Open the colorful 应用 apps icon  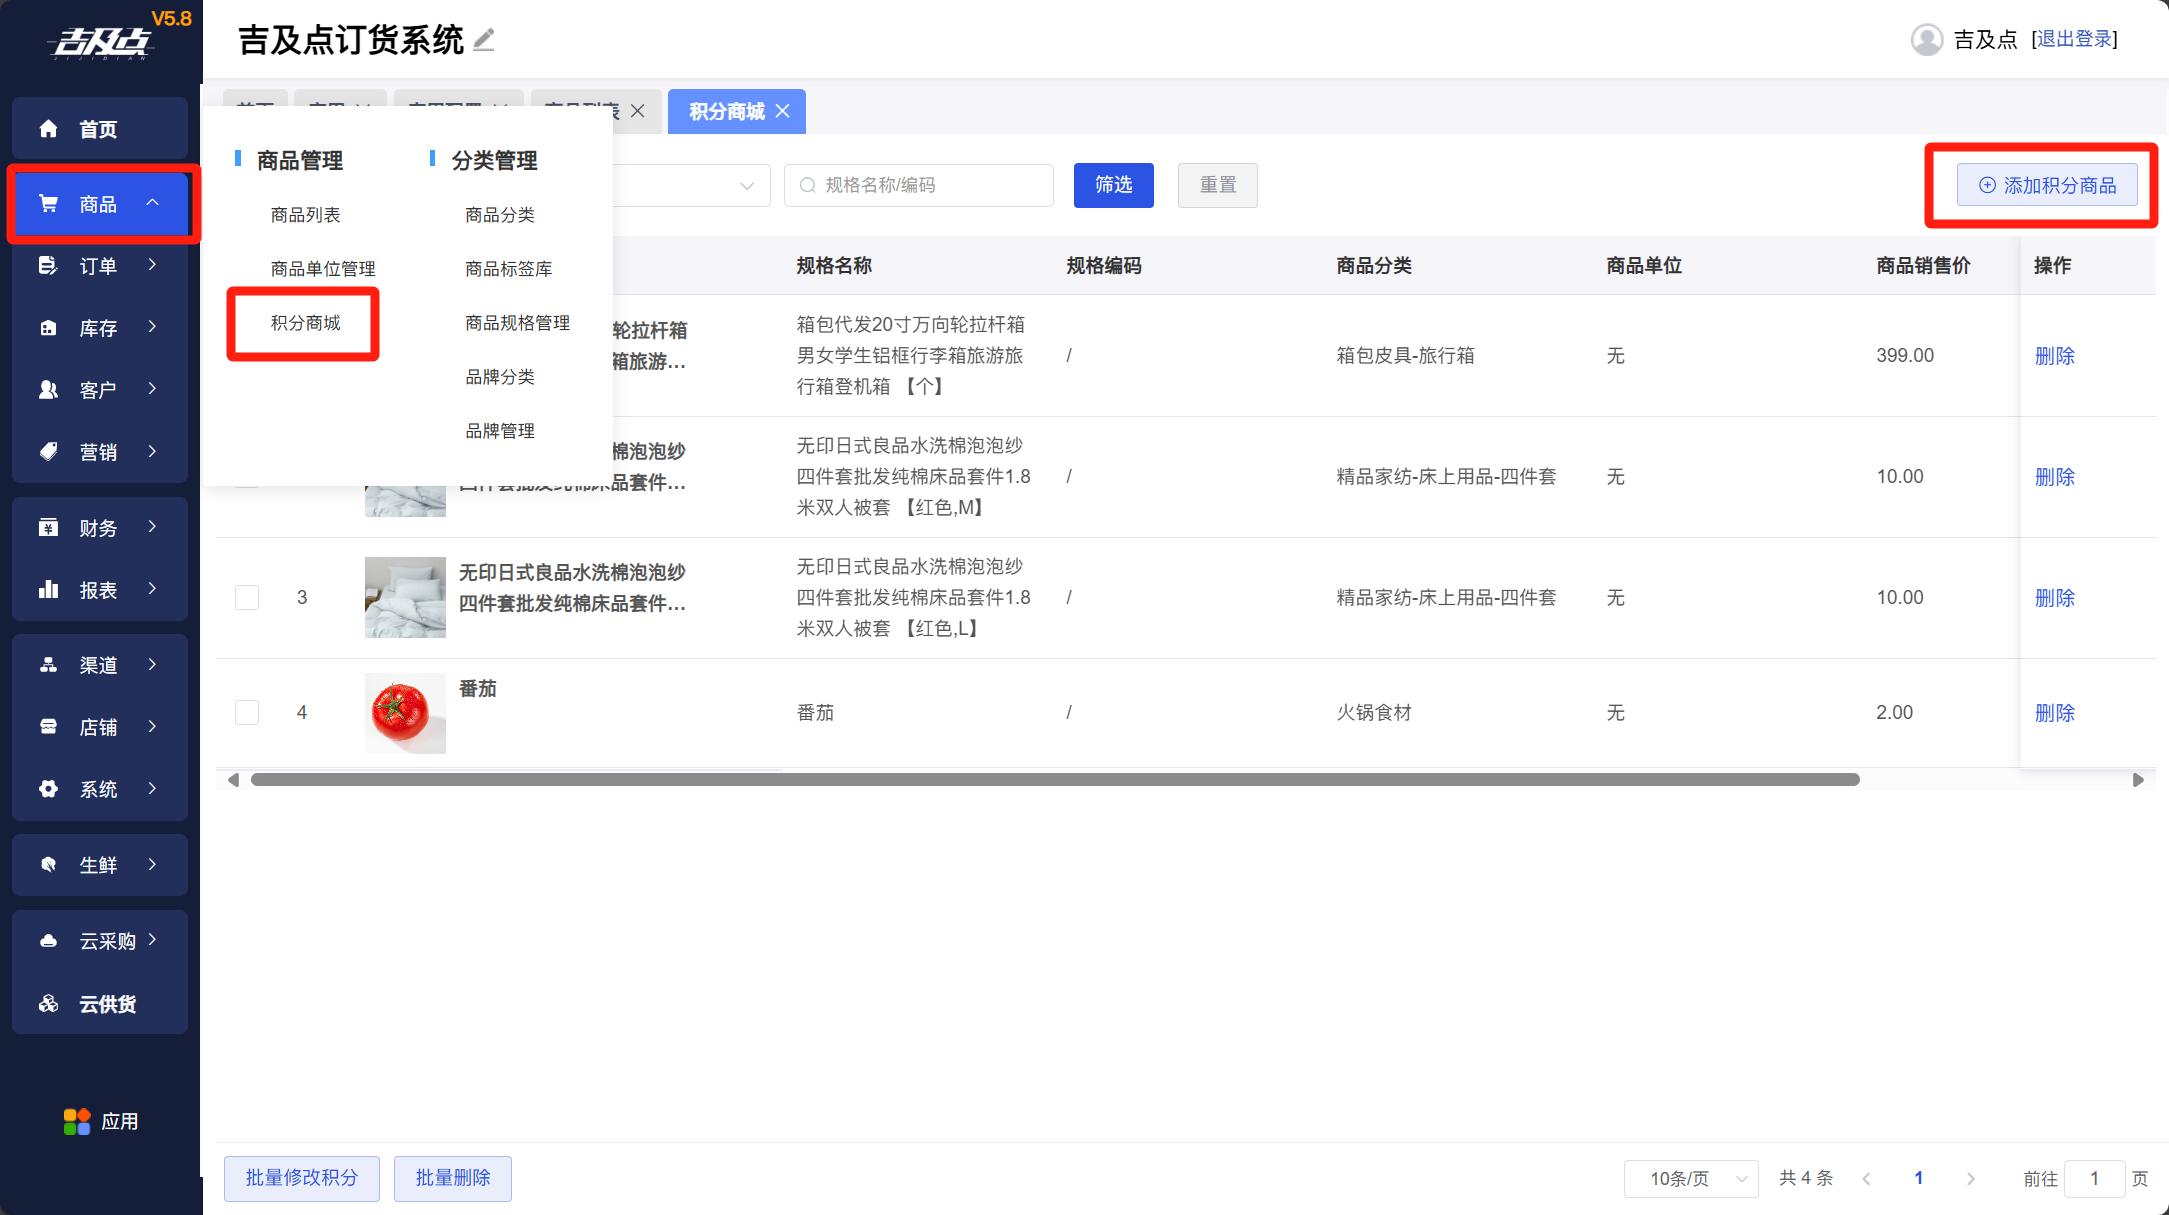point(77,1121)
